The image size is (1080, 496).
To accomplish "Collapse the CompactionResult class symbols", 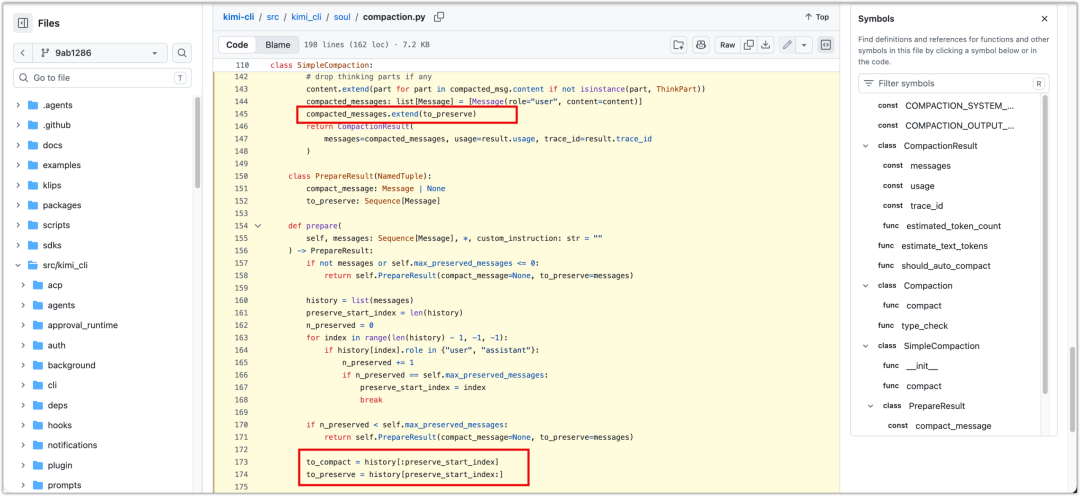I will [866, 146].
